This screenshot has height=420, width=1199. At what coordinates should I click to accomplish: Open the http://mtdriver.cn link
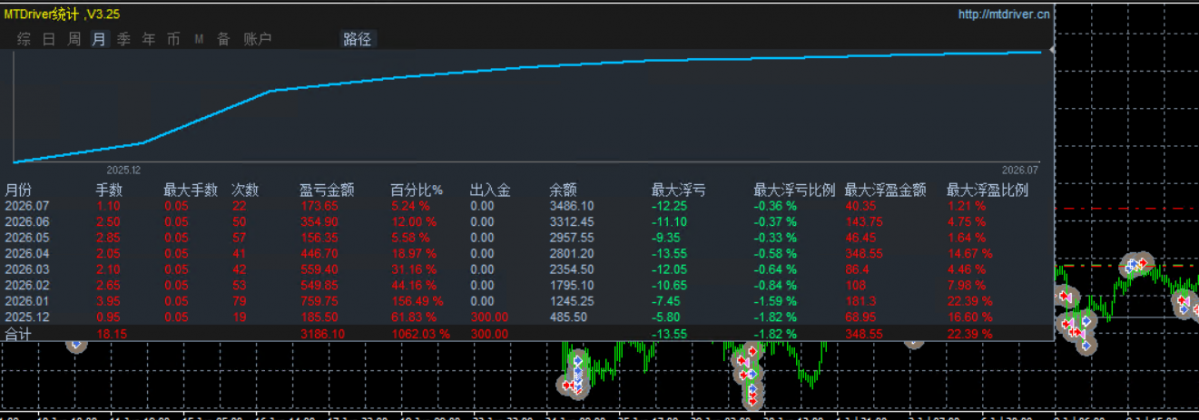(x=1004, y=14)
